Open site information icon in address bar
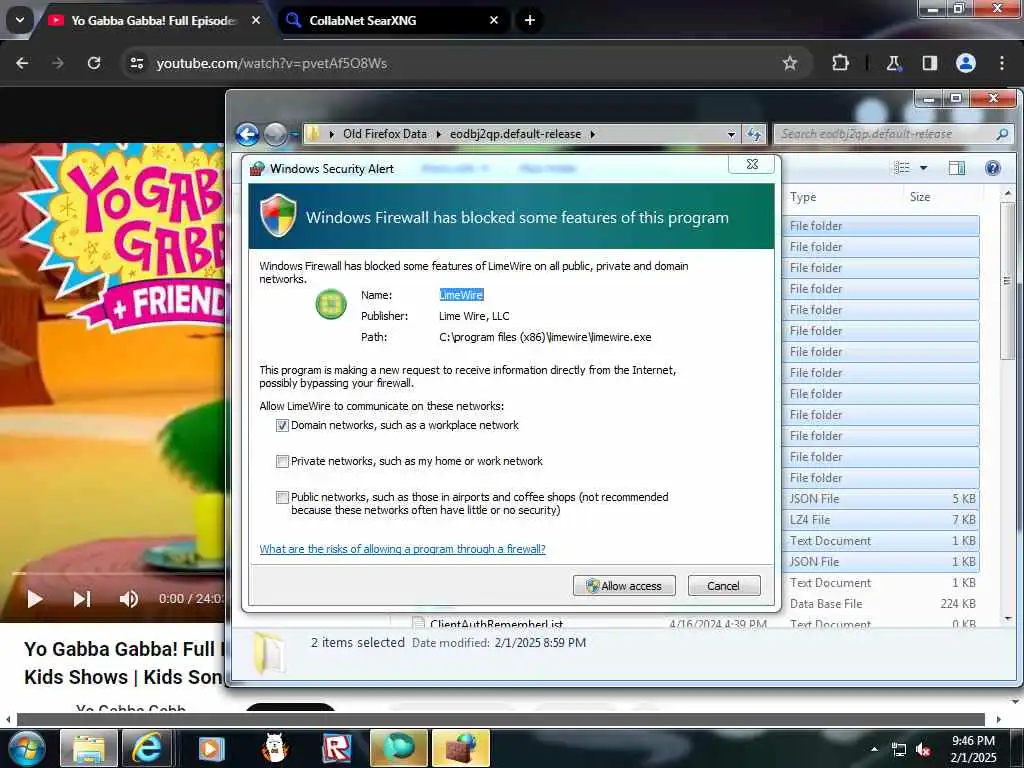The image size is (1024, 768). (136, 63)
